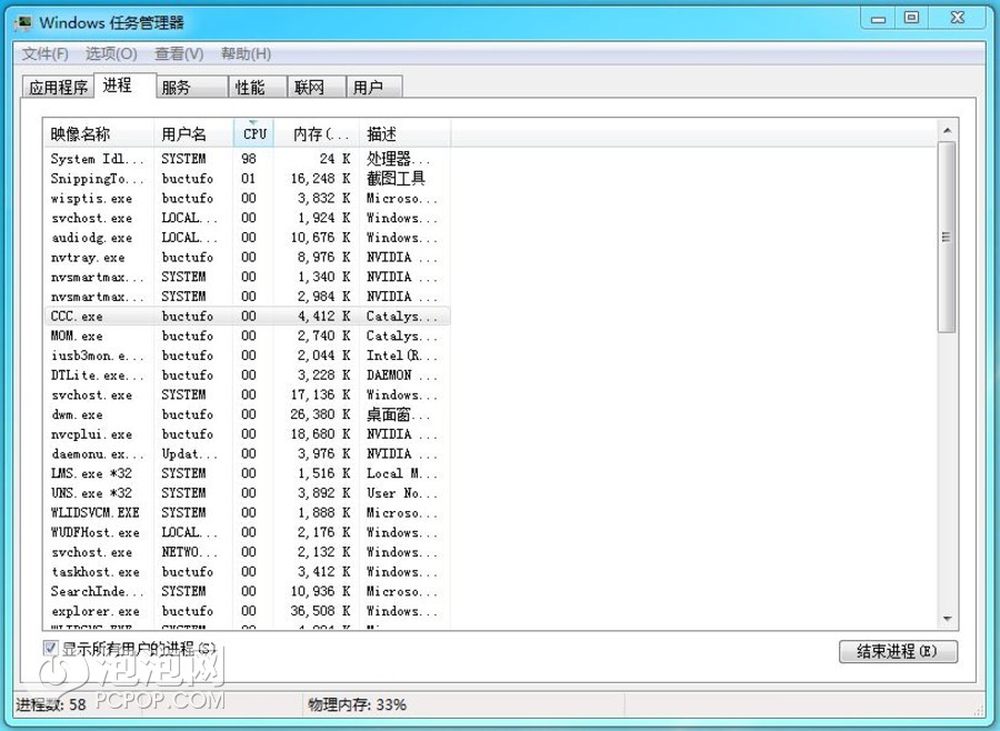Screen dimensions: 1000x731
Task: Open the 选项(O) menu
Action: 111,54
